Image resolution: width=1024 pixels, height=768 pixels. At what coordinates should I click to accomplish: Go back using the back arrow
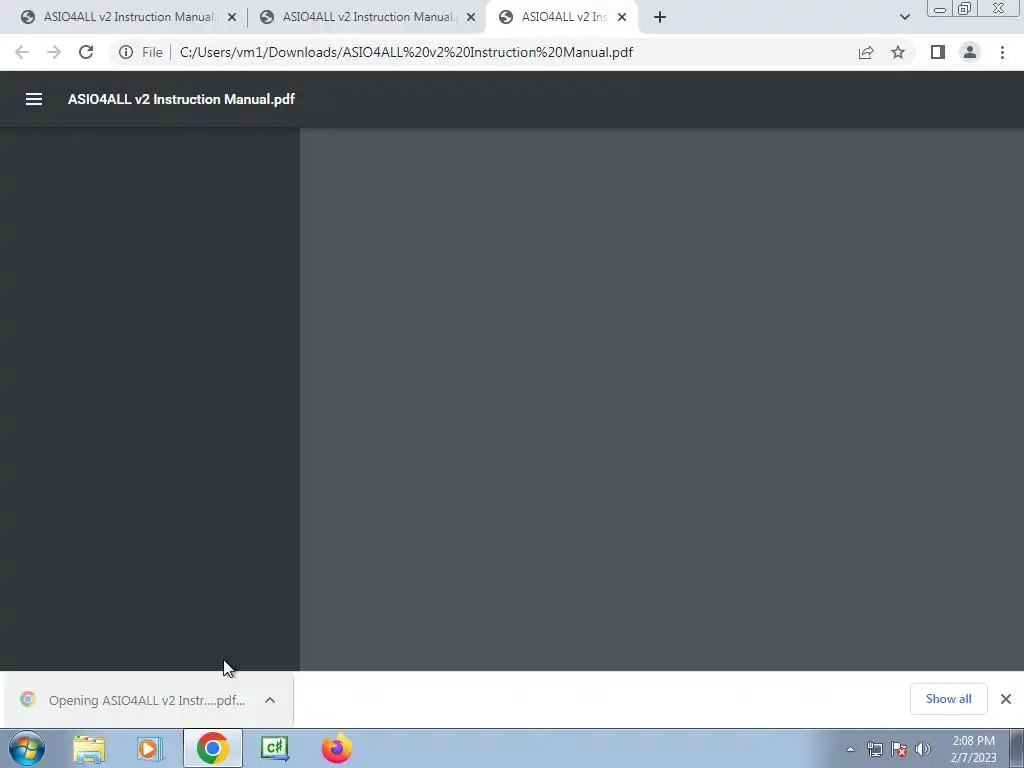(x=22, y=52)
